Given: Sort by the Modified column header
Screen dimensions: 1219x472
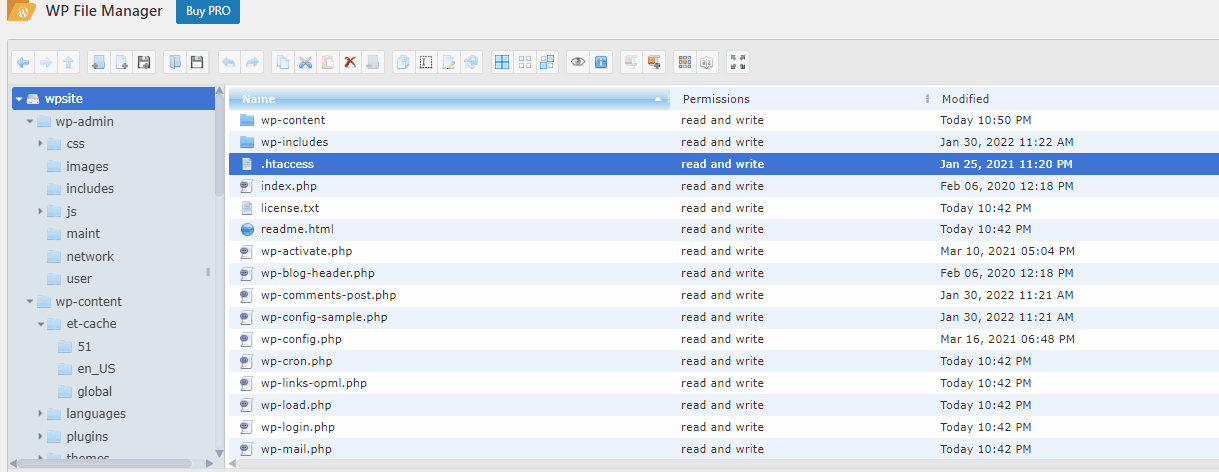Looking at the screenshot, I should (1076, 99).
